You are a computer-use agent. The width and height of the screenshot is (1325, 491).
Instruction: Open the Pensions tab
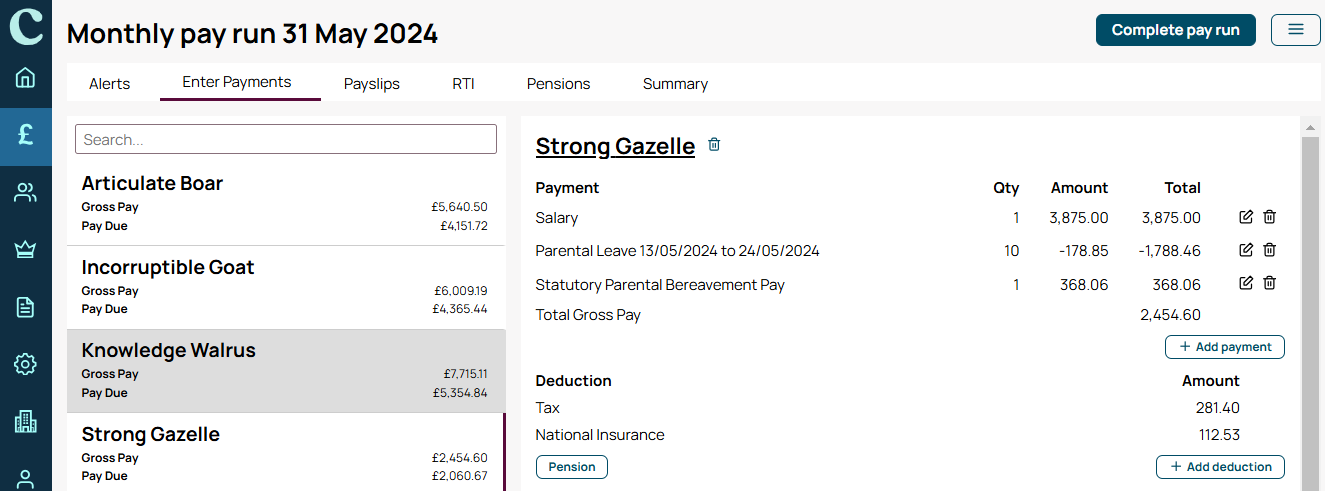[x=559, y=84]
